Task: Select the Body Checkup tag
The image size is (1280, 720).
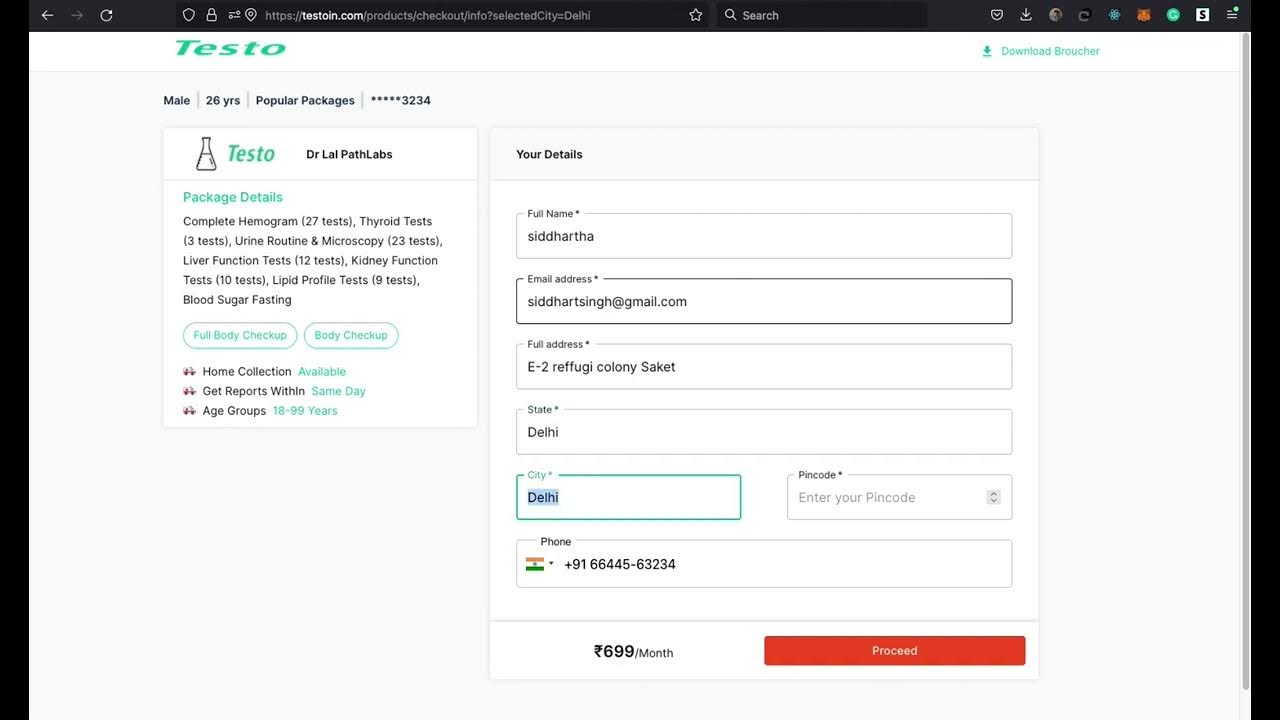Action: [x=351, y=335]
